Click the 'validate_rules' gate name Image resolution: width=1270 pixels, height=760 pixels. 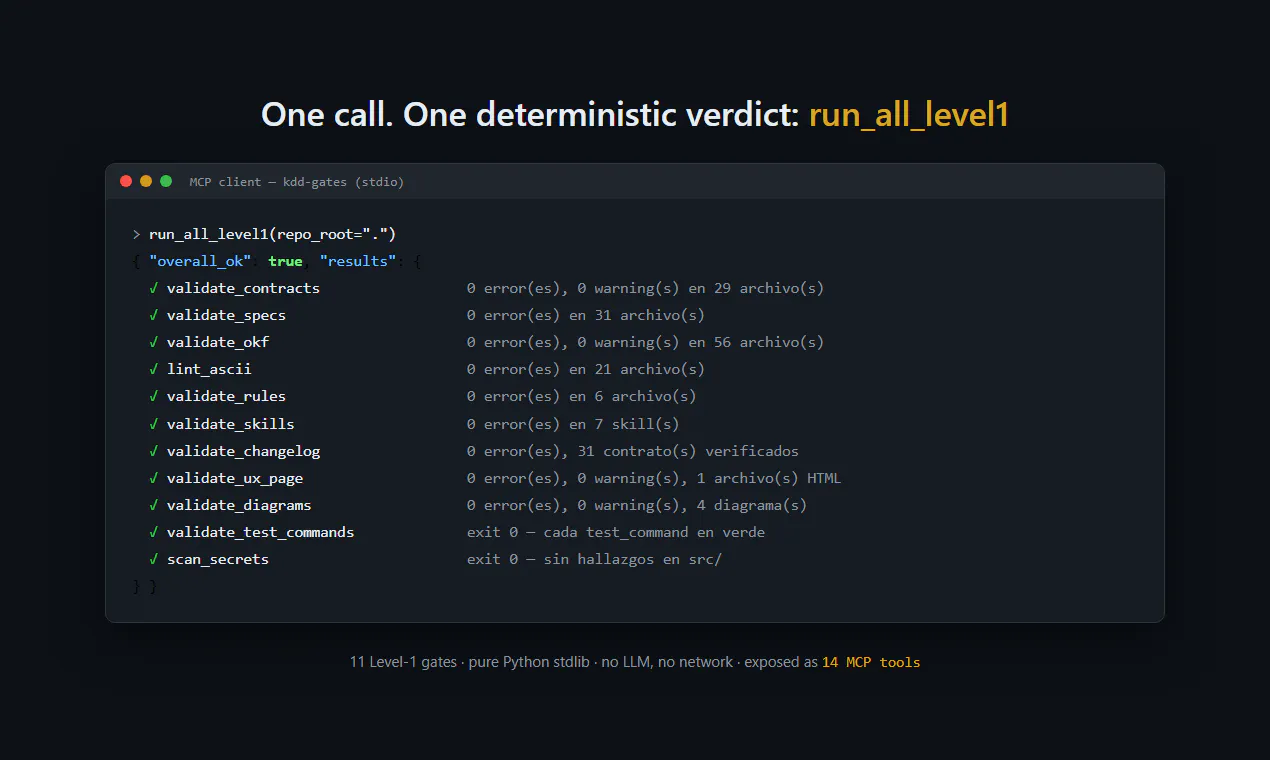click(226, 396)
